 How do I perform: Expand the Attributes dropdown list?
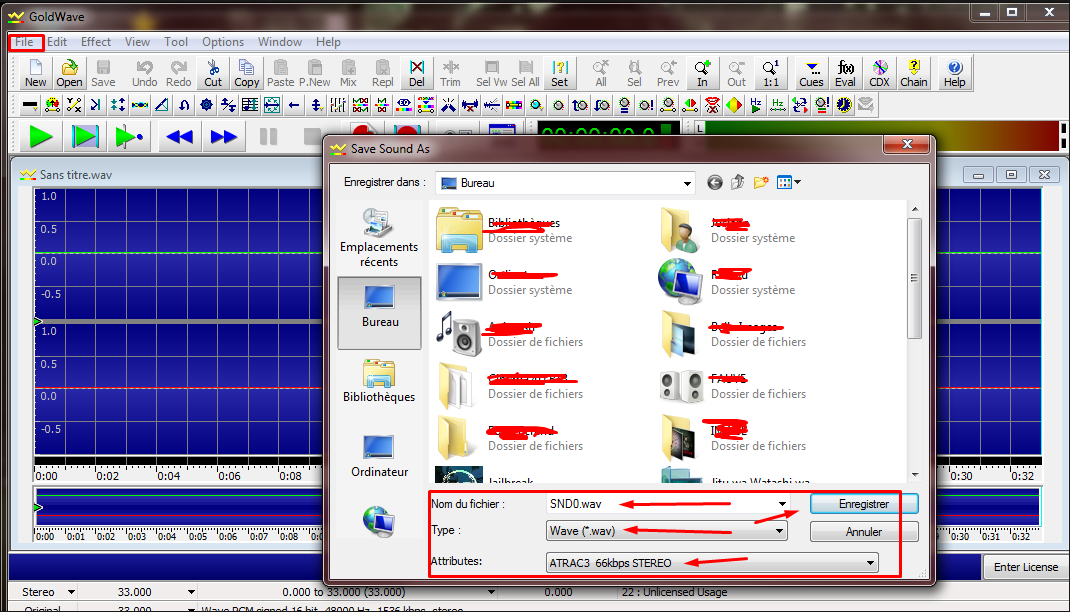pyautogui.click(x=871, y=563)
